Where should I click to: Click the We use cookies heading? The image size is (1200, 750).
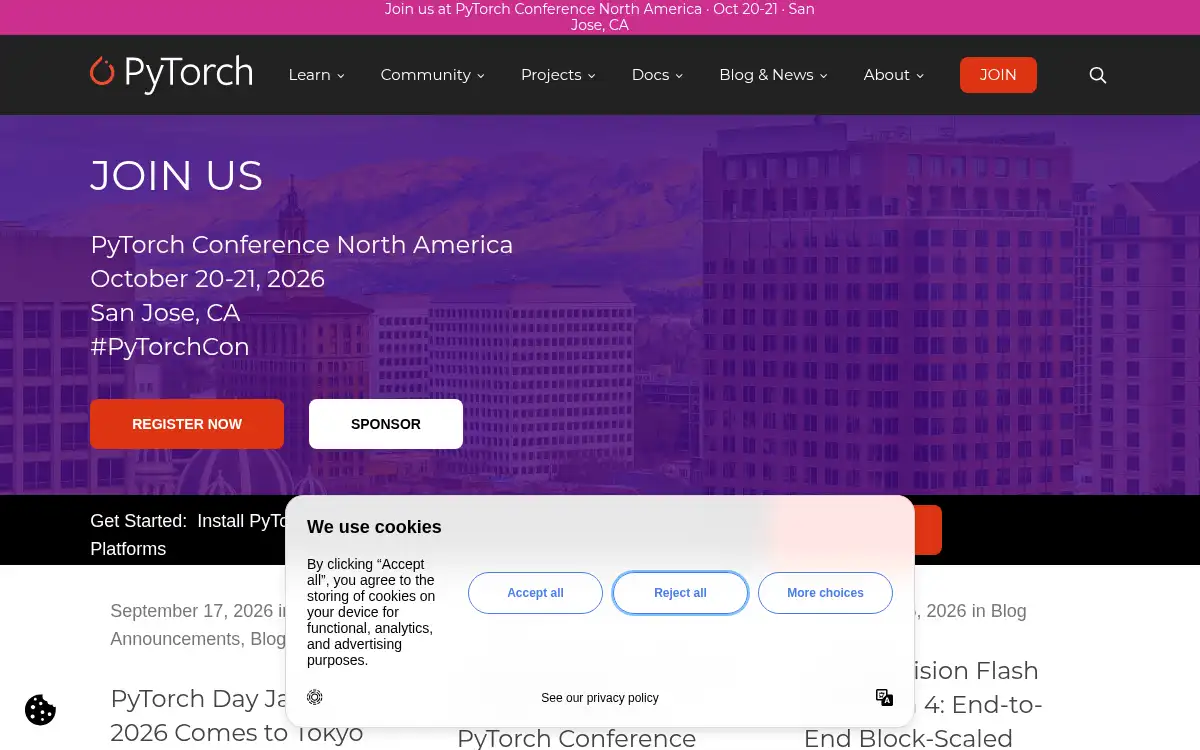374,527
